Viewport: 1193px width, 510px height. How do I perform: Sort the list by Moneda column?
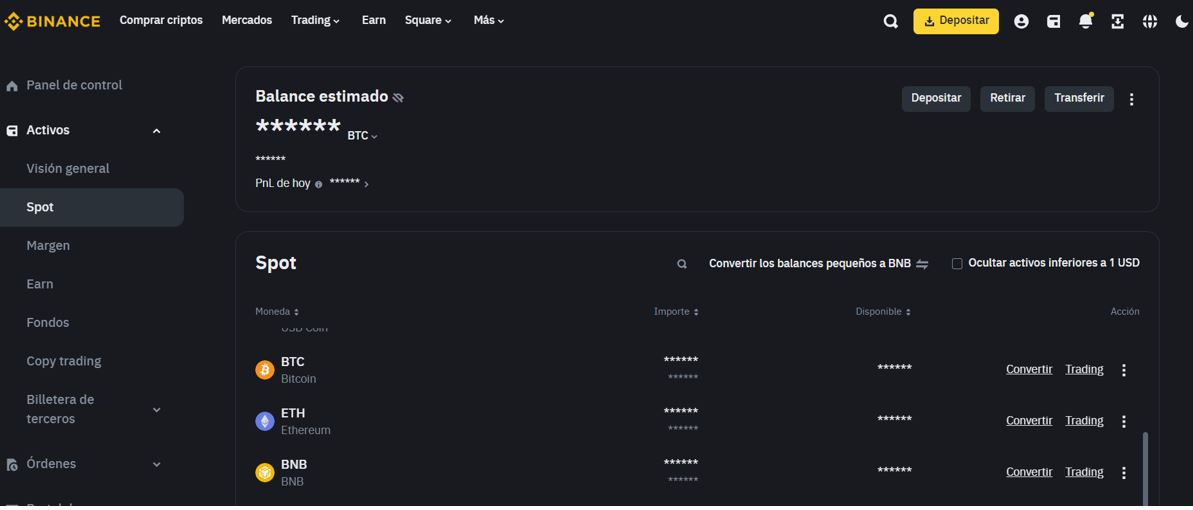[x=277, y=312]
